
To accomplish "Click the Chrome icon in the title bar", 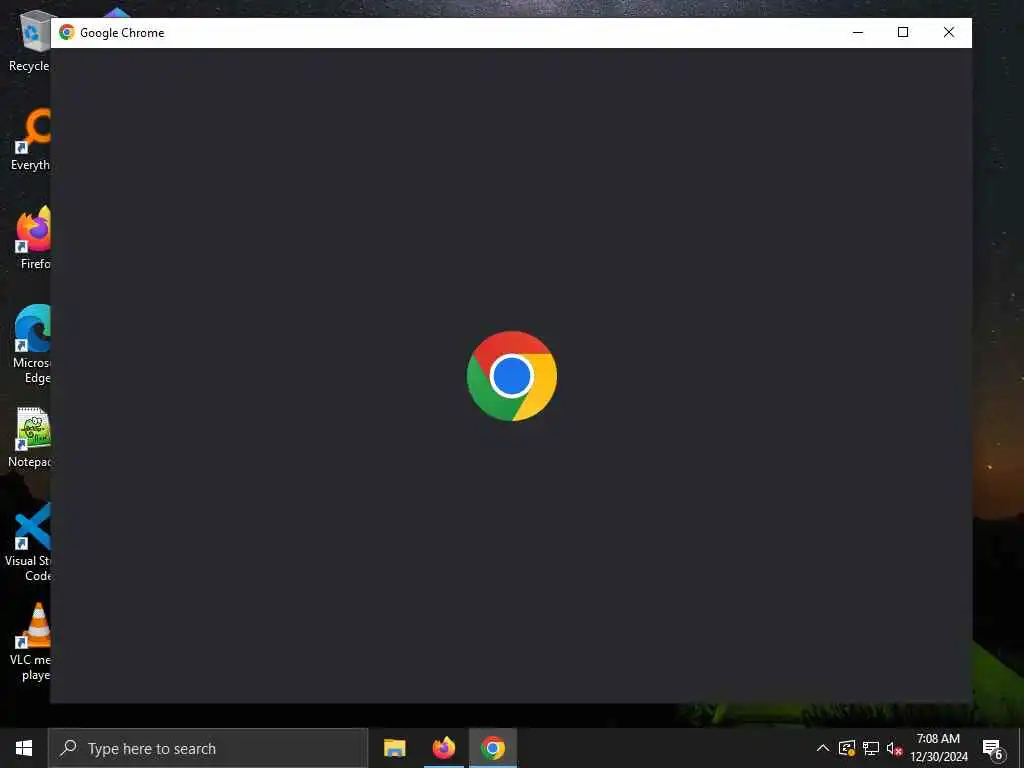I will [x=67, y=33].
